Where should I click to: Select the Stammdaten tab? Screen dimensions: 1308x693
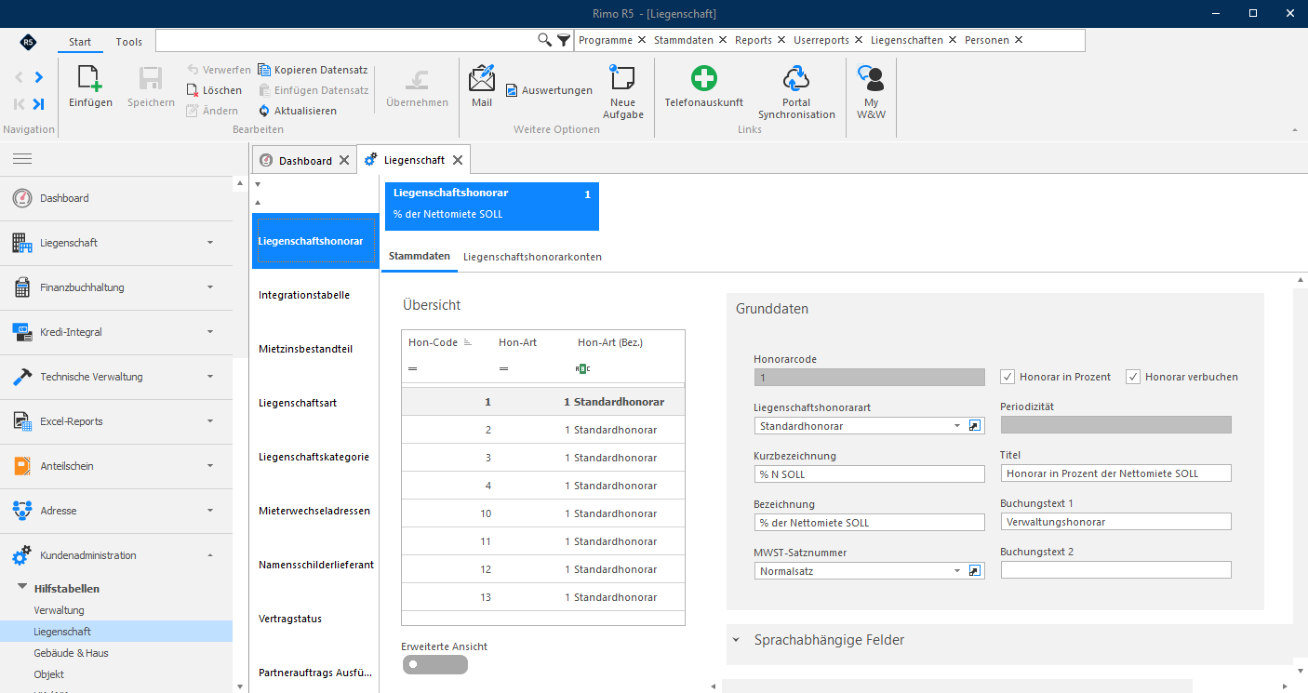(x=419, y=257)
